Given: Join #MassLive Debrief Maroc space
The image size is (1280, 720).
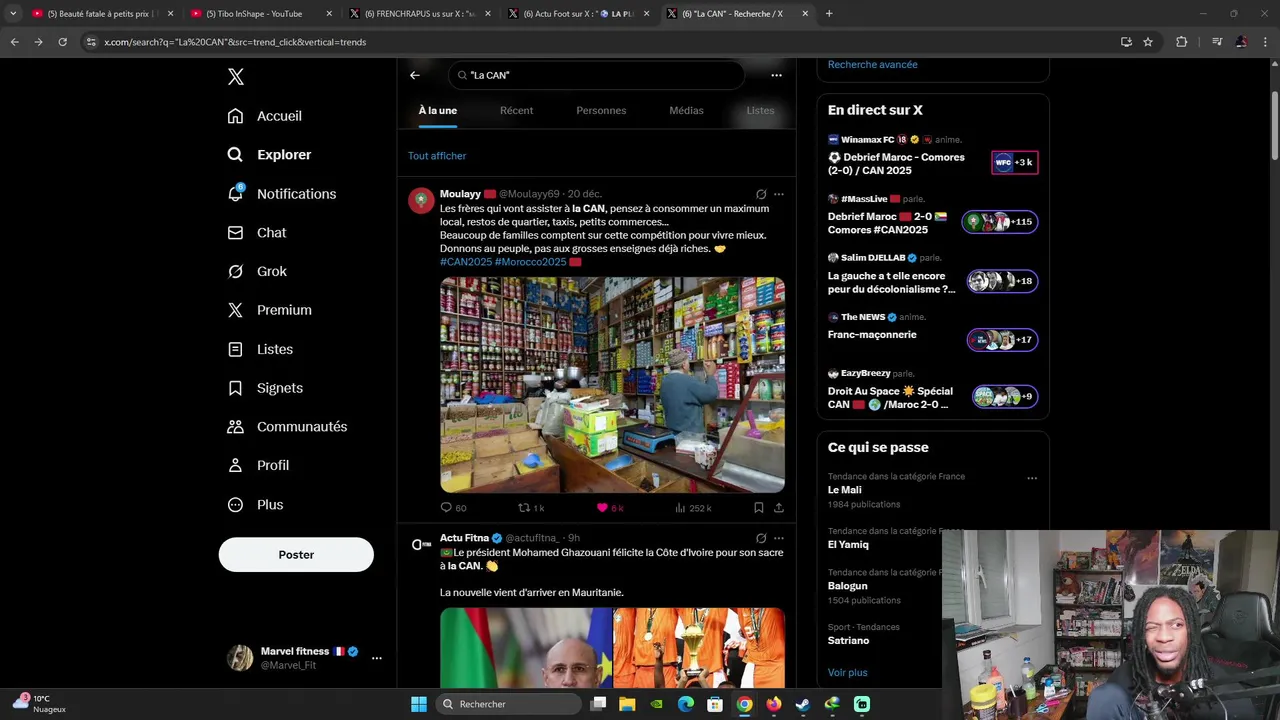Looking at the screenshot, I should pos(932,216).
